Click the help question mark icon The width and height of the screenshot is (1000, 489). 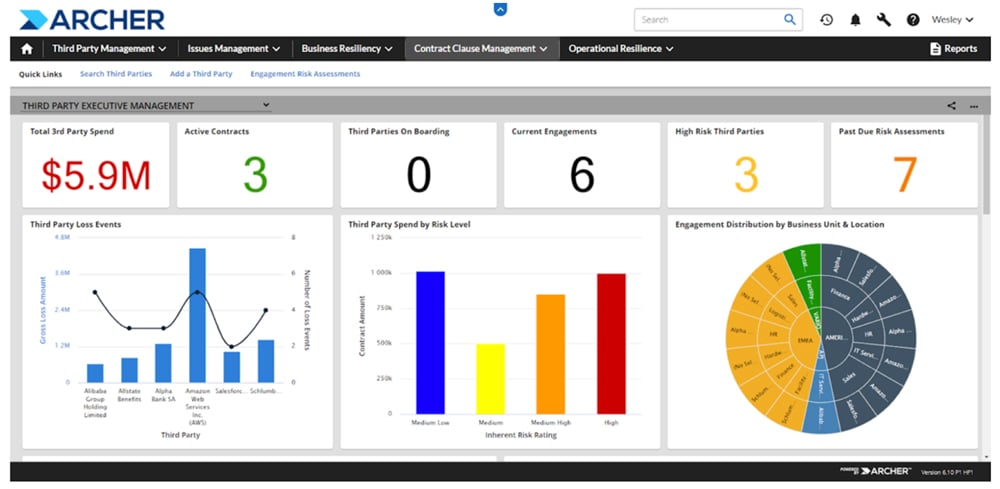click(x=912, y=20)
